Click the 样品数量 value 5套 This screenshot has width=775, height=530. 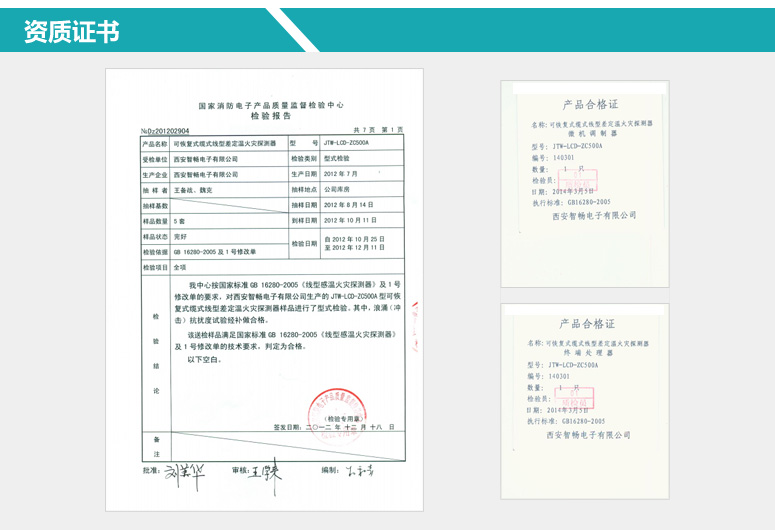click(x=180, y=219)
